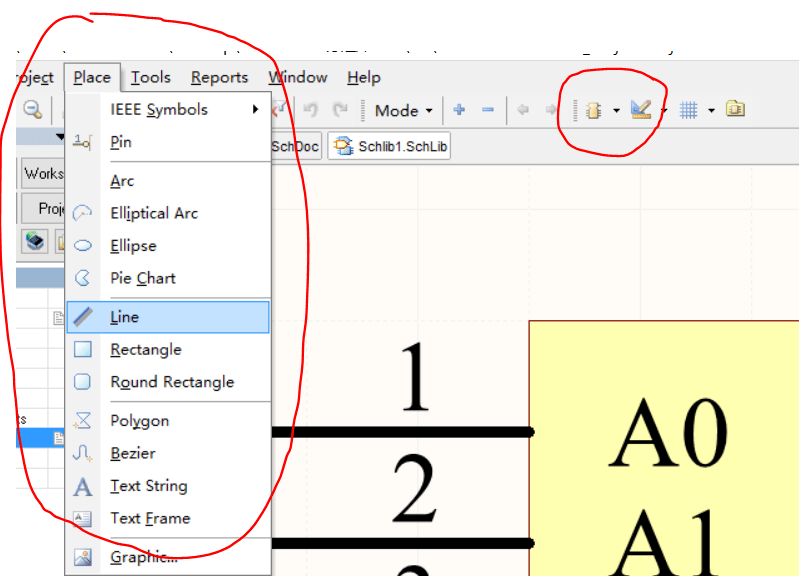Click pin number 2 label

(415, 489)
